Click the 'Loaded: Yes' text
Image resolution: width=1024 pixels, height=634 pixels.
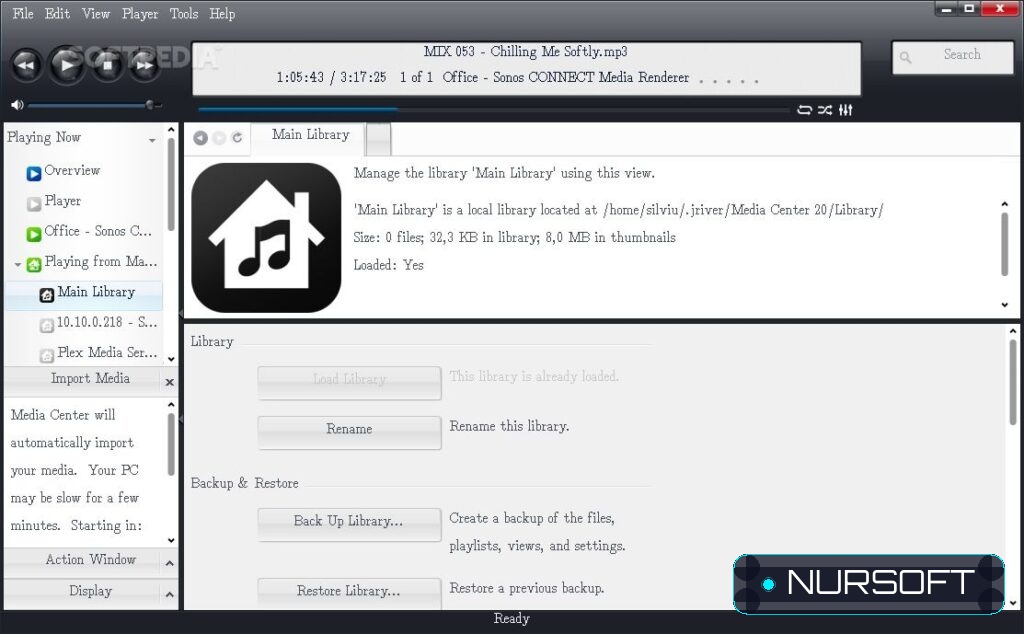click(389, 265)
